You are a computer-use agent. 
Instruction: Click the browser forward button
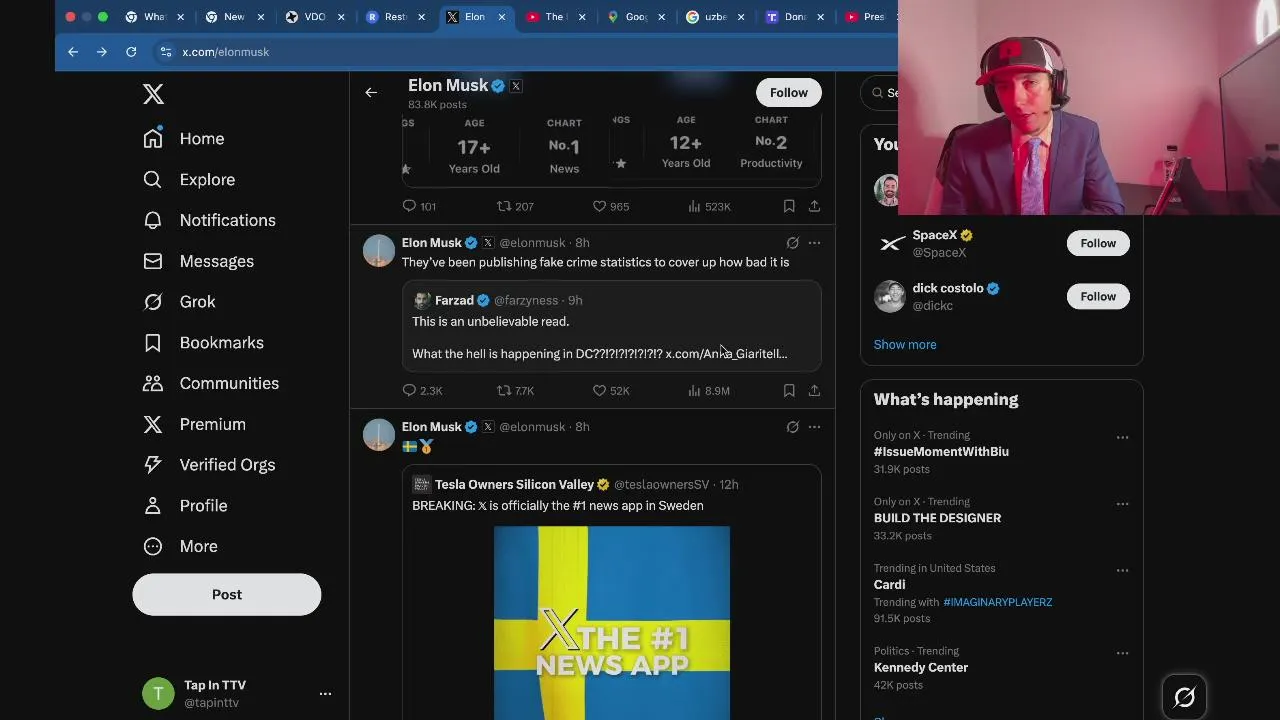coord(101,52)
